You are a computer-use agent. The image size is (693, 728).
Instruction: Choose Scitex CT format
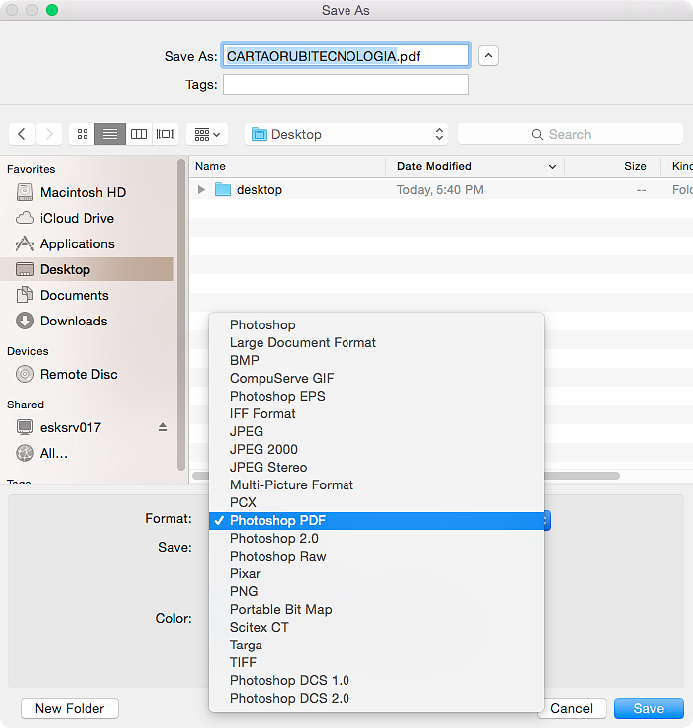[376, 627]
